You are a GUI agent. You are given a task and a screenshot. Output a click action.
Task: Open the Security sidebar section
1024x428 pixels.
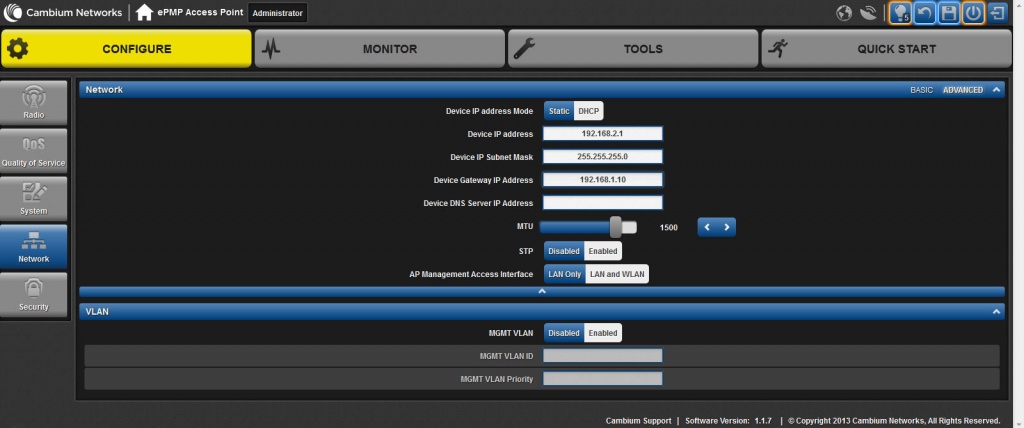(34, 296)
